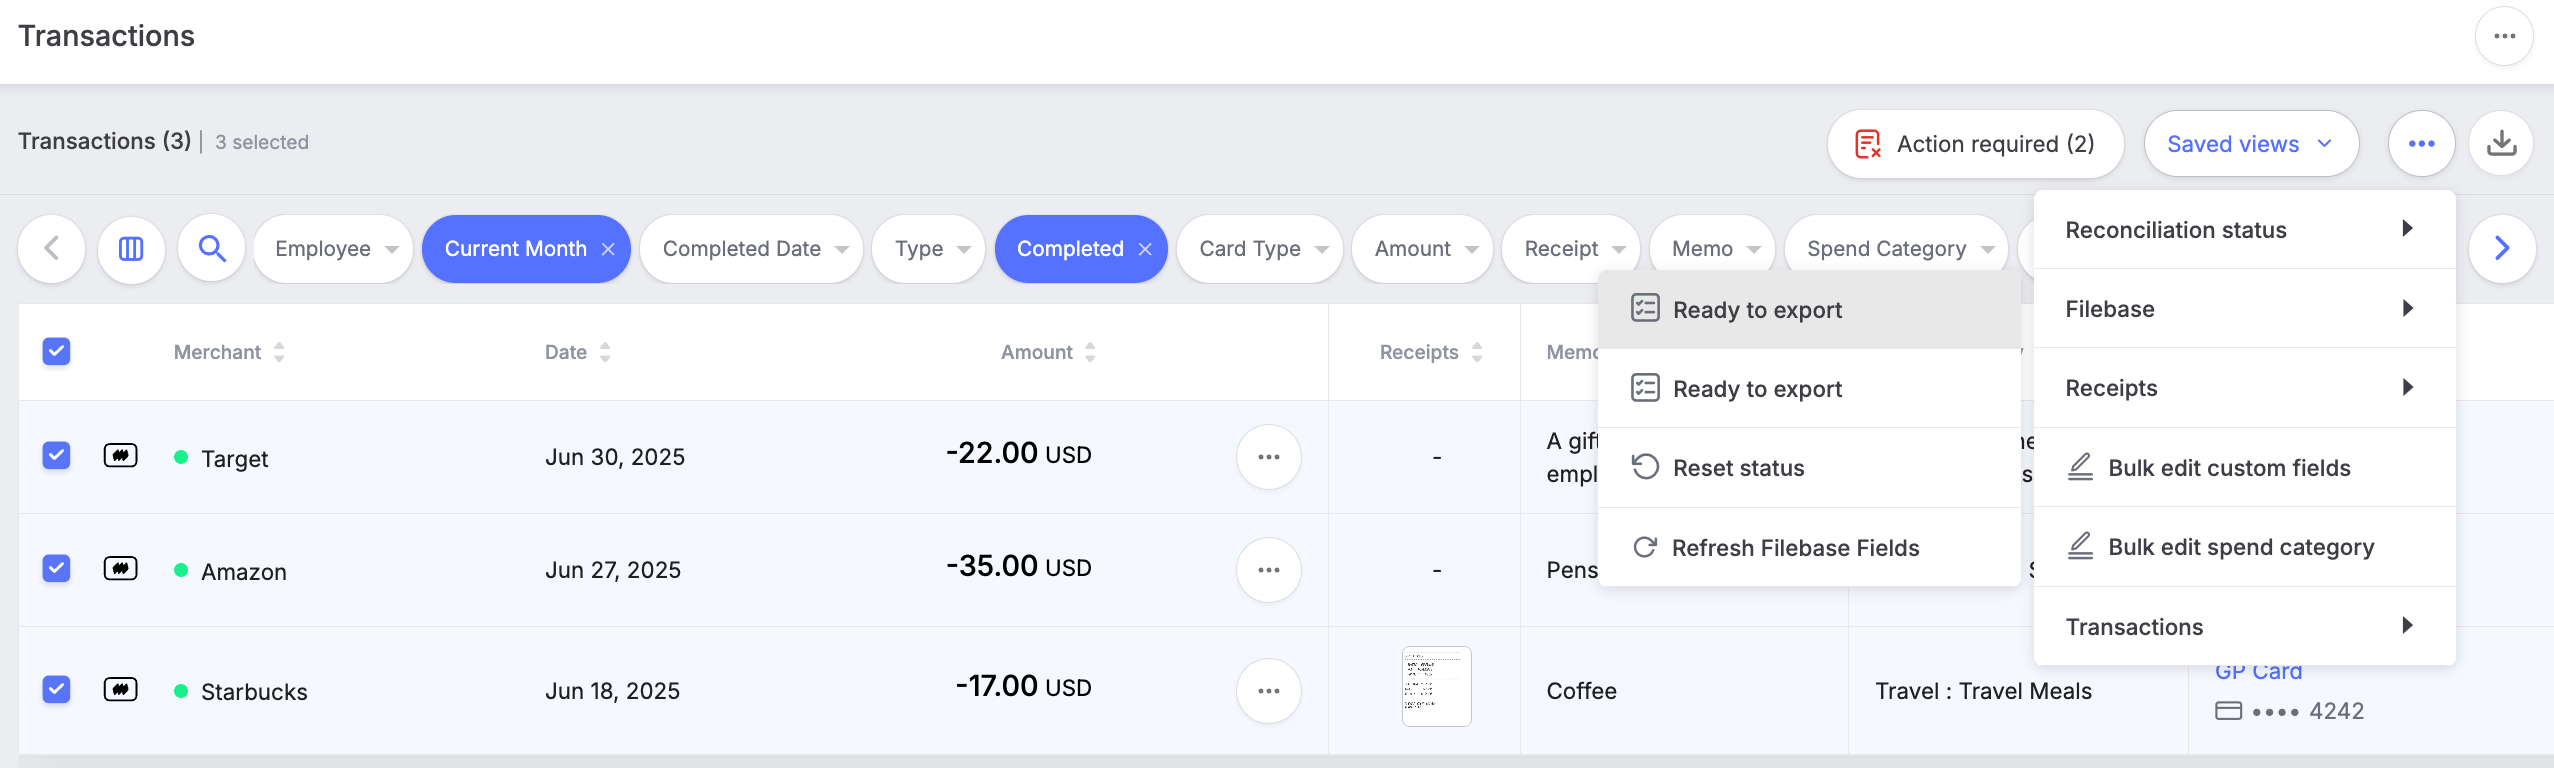The image size is (2554, 768).
Task: Click the Amazon merchant name
Action: coord(244,572)
